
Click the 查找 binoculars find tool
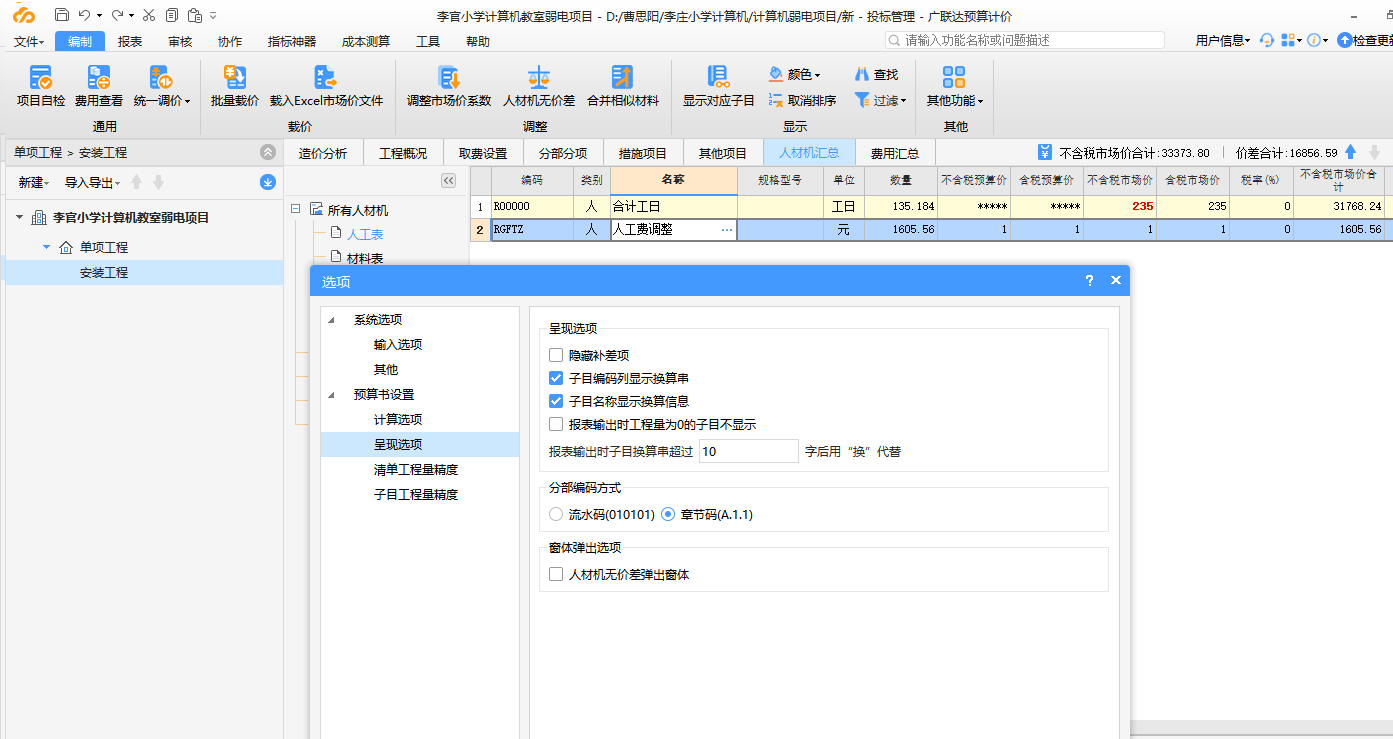tap(877, 74)
